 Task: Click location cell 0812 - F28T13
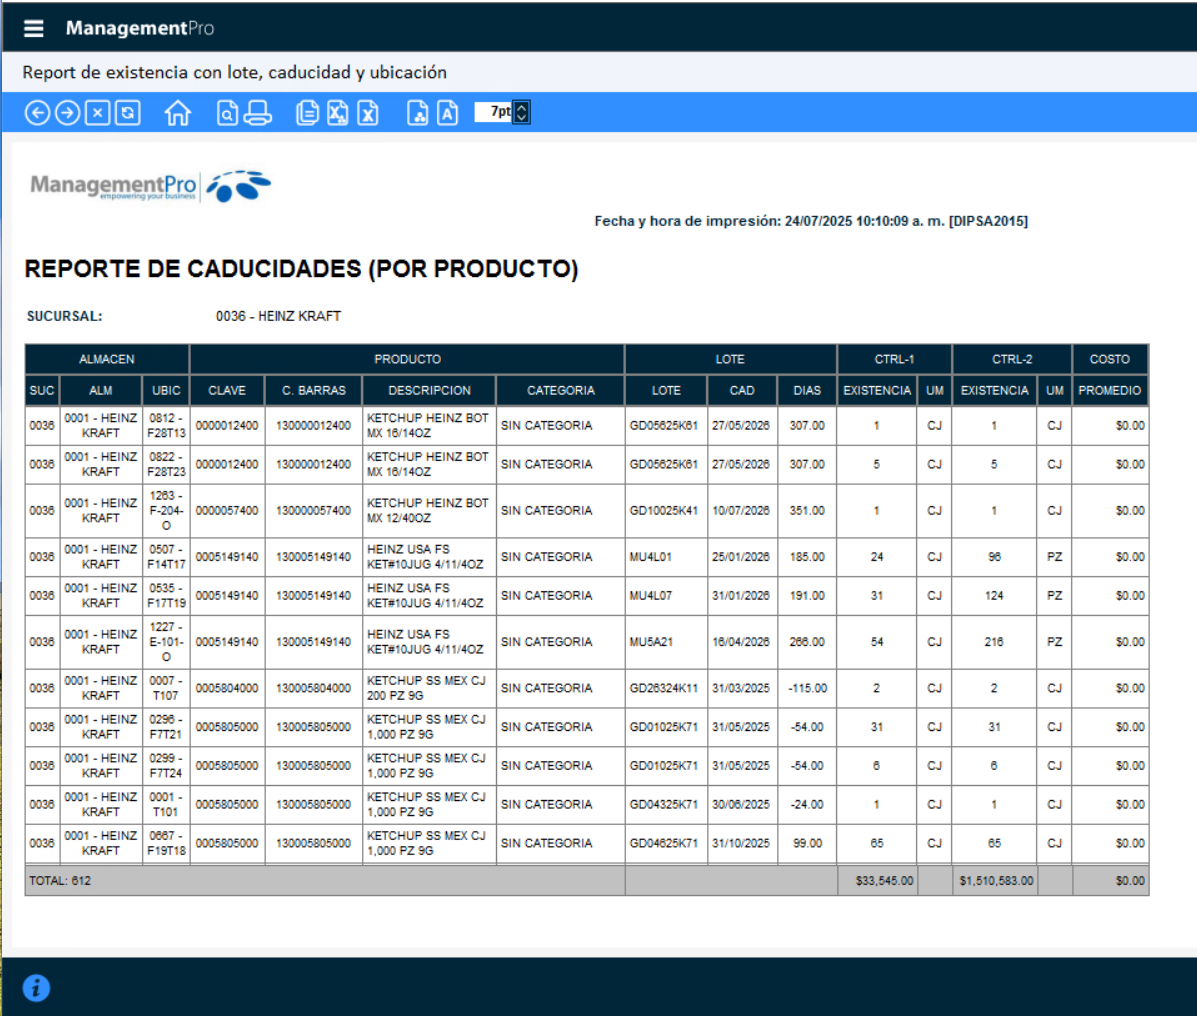pos(166,425)
